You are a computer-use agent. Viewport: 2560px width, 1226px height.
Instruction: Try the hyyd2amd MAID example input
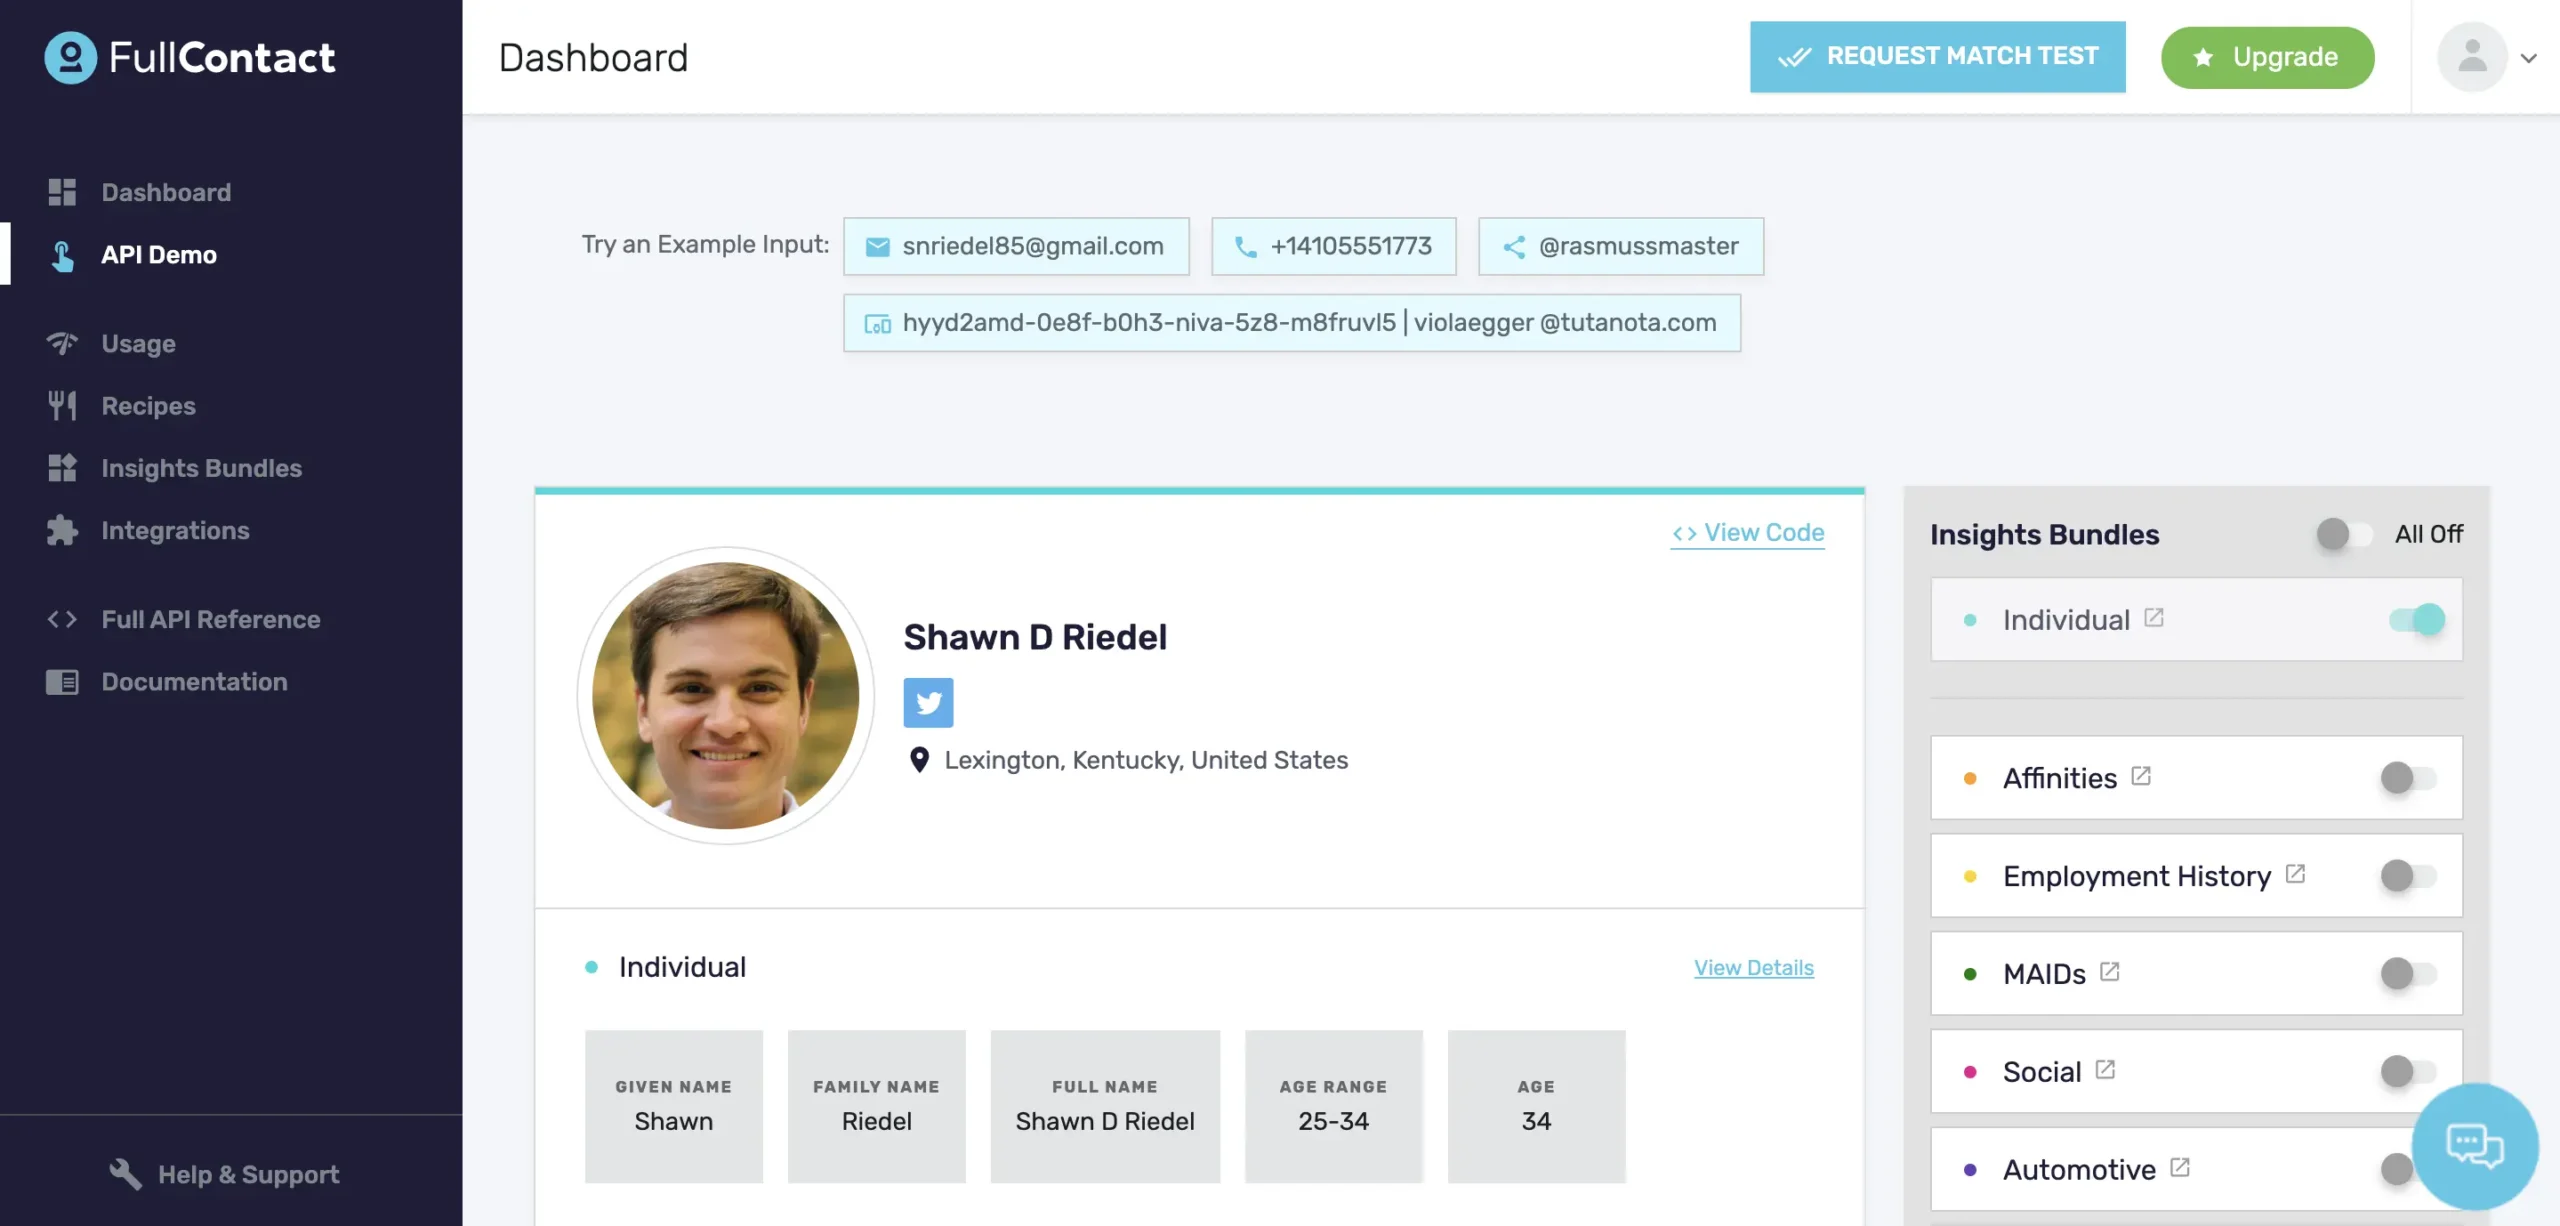[1291, 323]
